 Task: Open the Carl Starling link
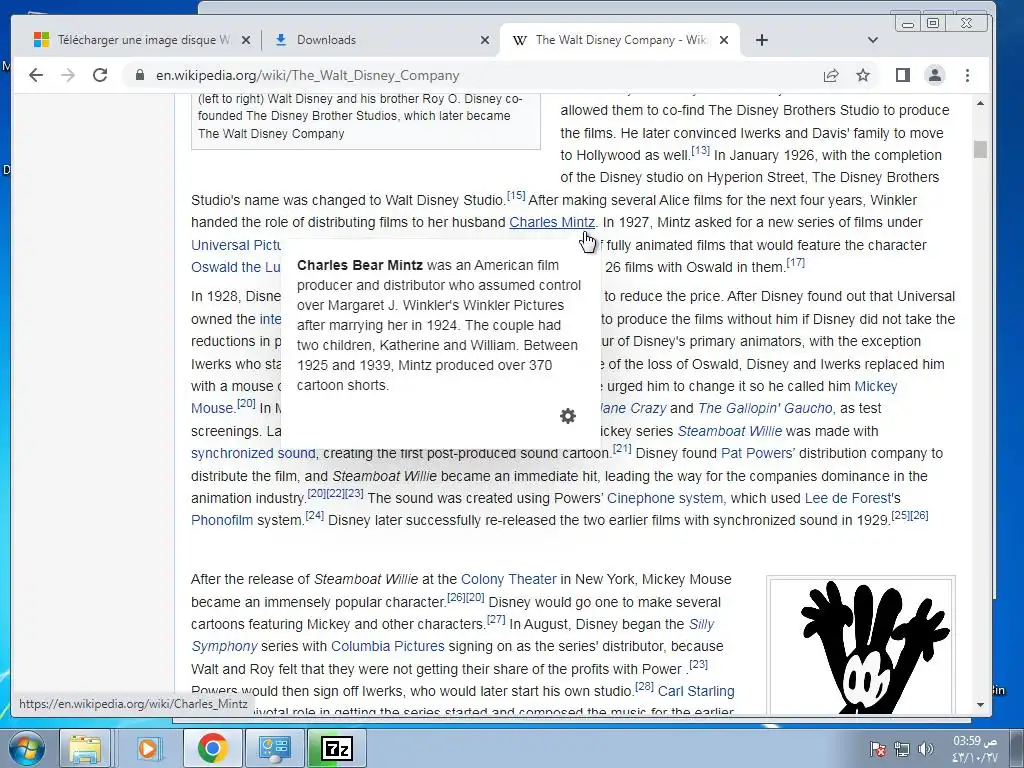click(x=696, y=691)
